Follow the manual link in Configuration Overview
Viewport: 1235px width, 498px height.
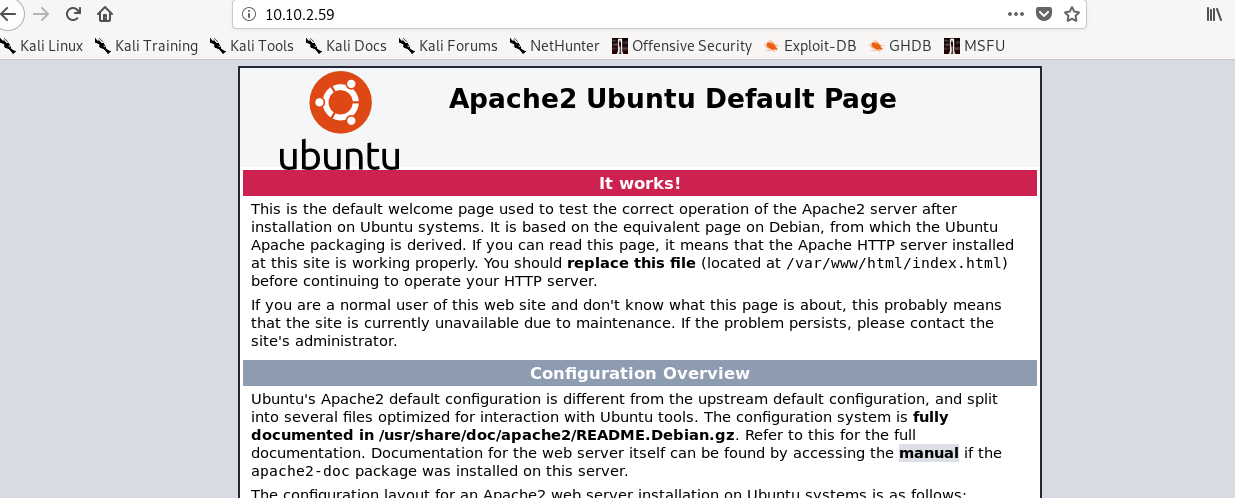[928, 453]
